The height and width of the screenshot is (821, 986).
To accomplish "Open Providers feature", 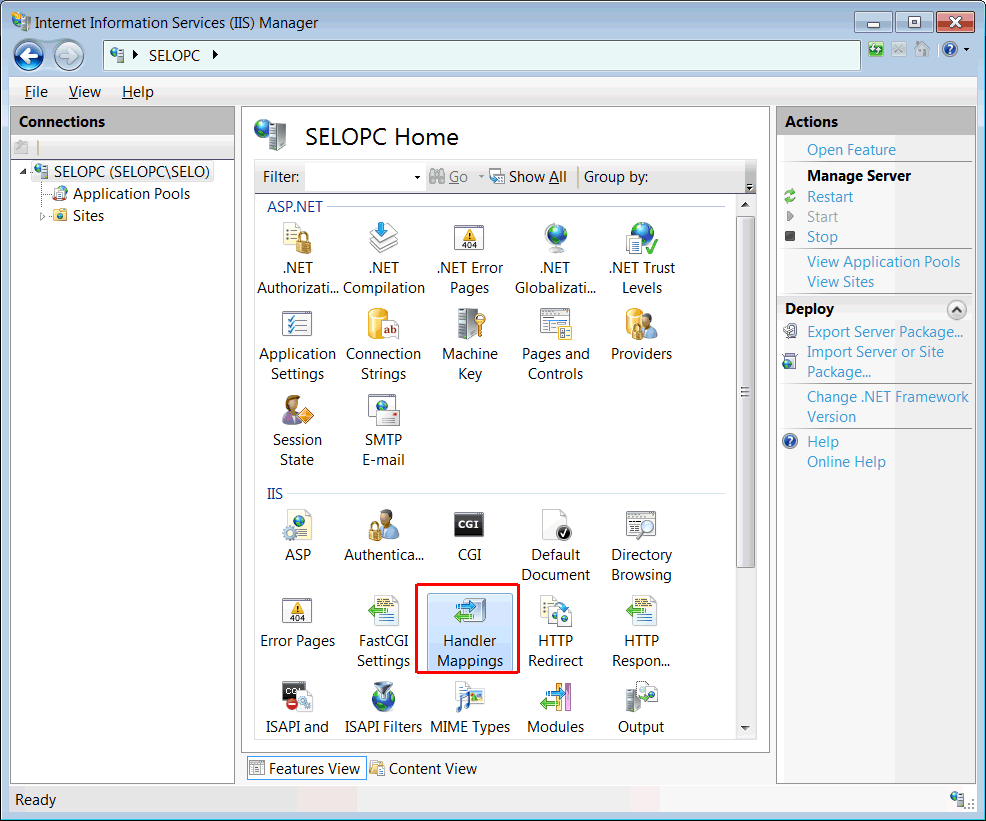I will (641, 334).
